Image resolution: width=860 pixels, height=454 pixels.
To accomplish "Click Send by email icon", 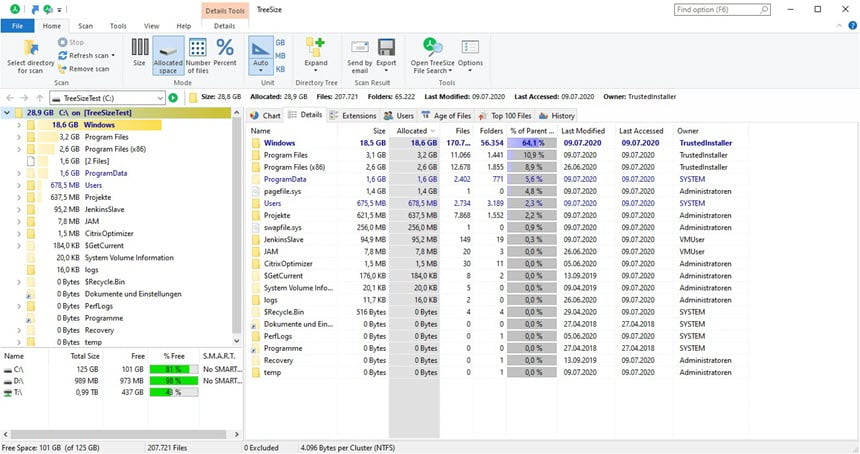I will click(x=360, y=47).
